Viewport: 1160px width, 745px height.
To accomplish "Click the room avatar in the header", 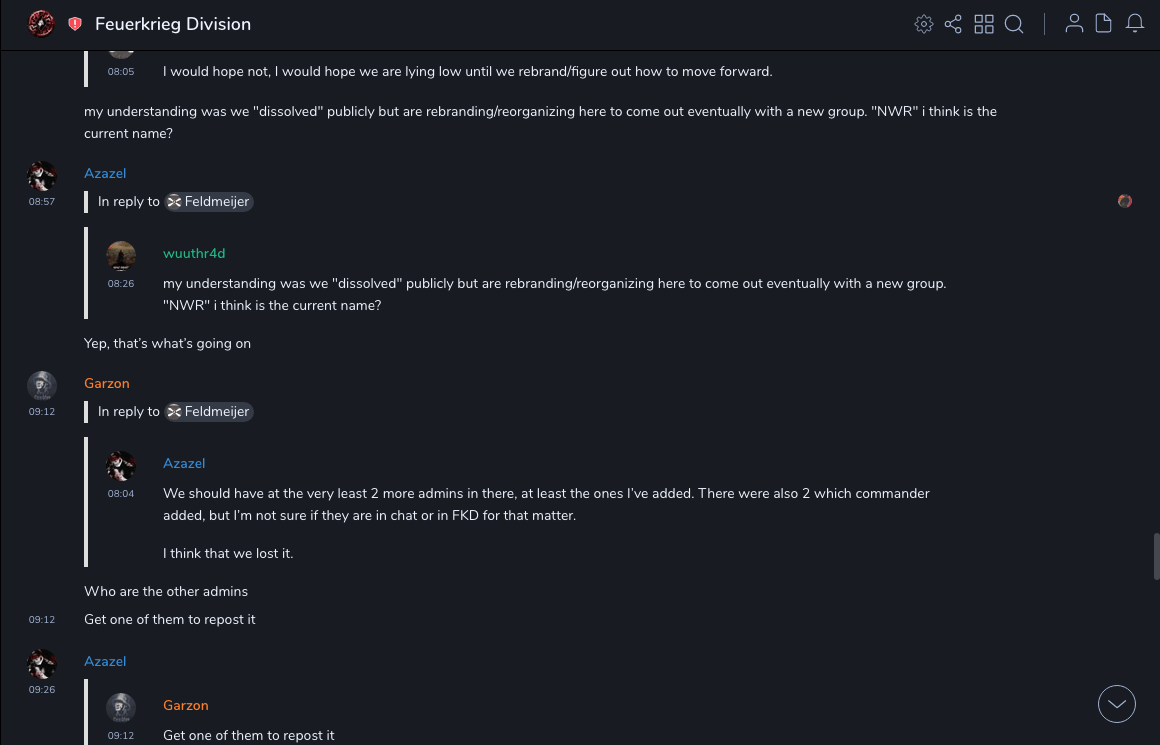I will pyautogui.click(x=41, y=24).
